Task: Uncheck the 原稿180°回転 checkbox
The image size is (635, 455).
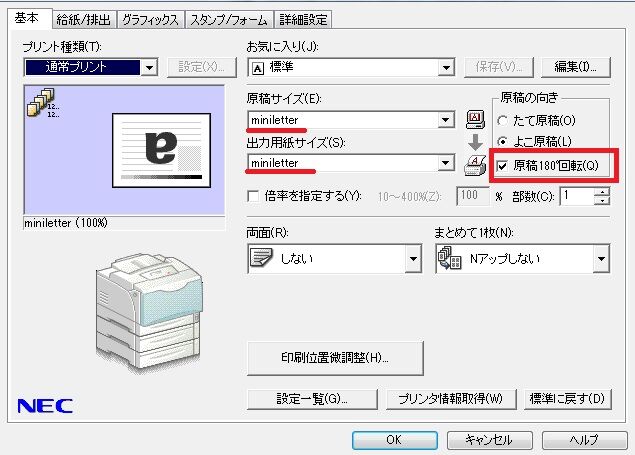Action: click(x=502, y=166)
